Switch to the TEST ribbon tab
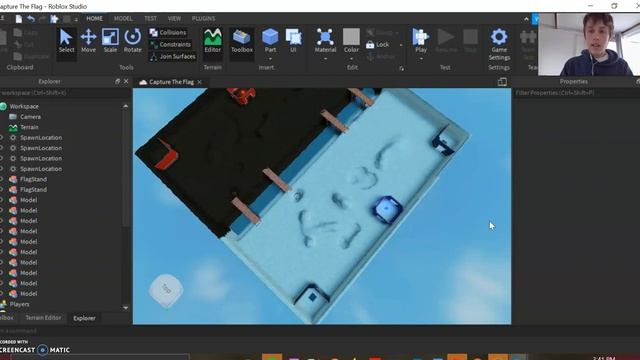Screen dimensions: 640x360 click(150, 19)
